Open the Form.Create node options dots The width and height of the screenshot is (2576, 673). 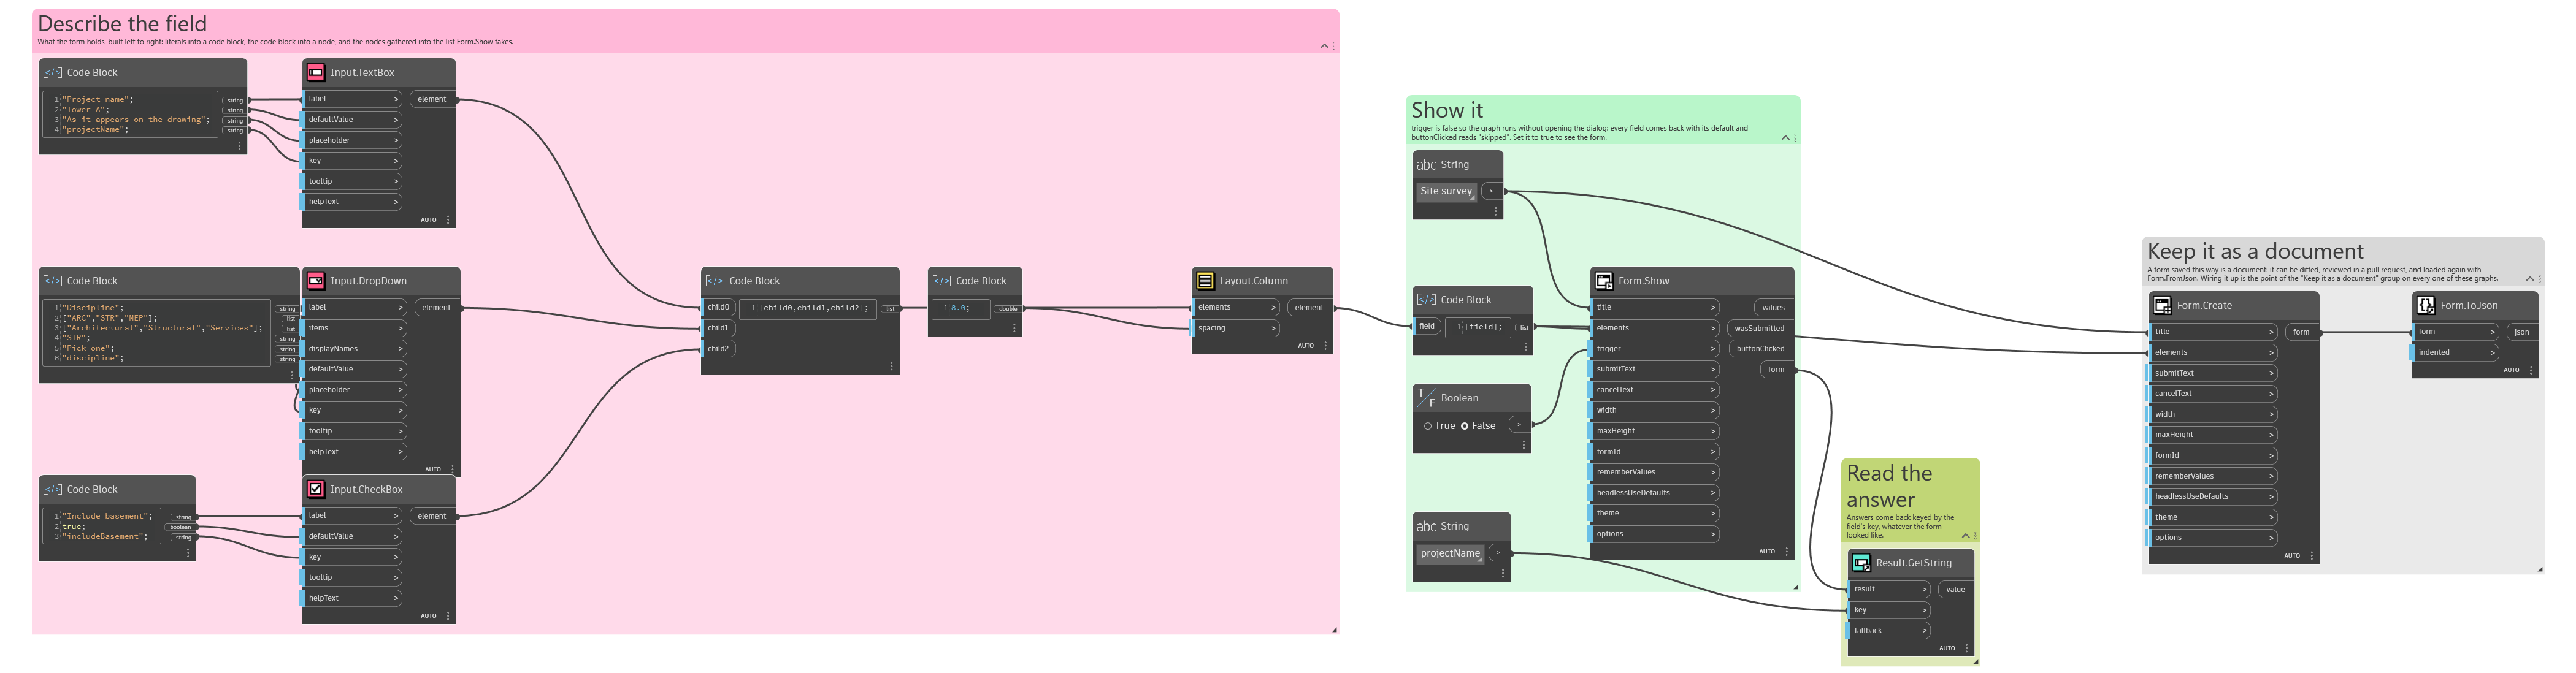2312,556
